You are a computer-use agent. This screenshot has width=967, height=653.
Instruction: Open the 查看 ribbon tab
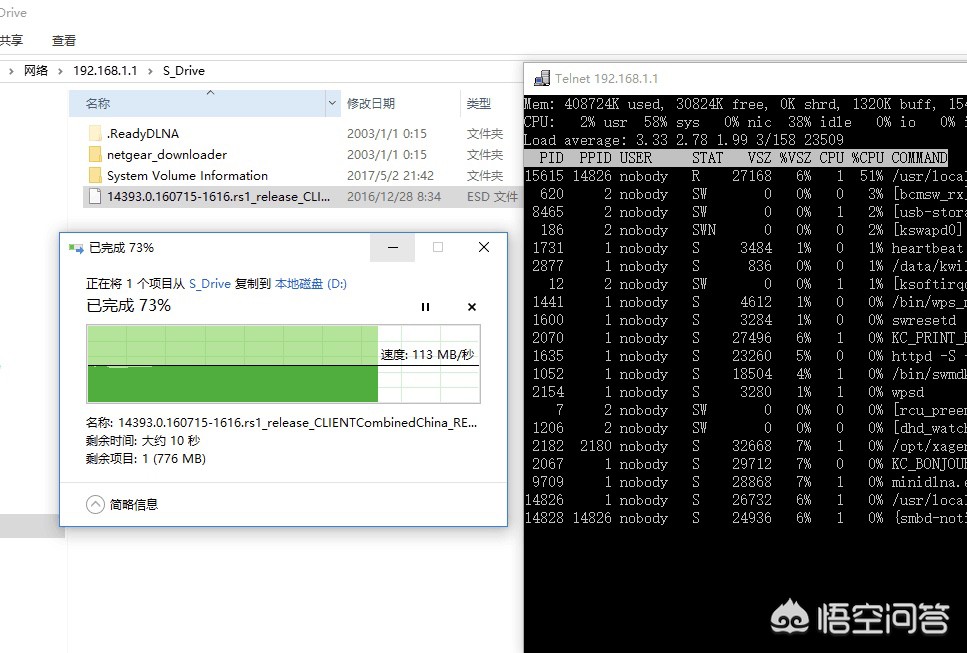point(64,41)
